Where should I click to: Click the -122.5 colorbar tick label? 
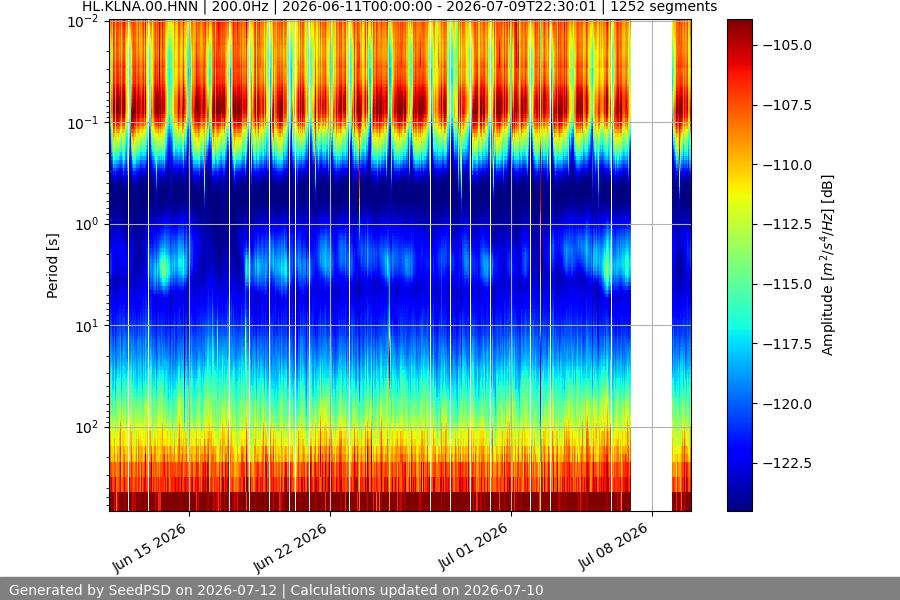(x=788, y=463)
